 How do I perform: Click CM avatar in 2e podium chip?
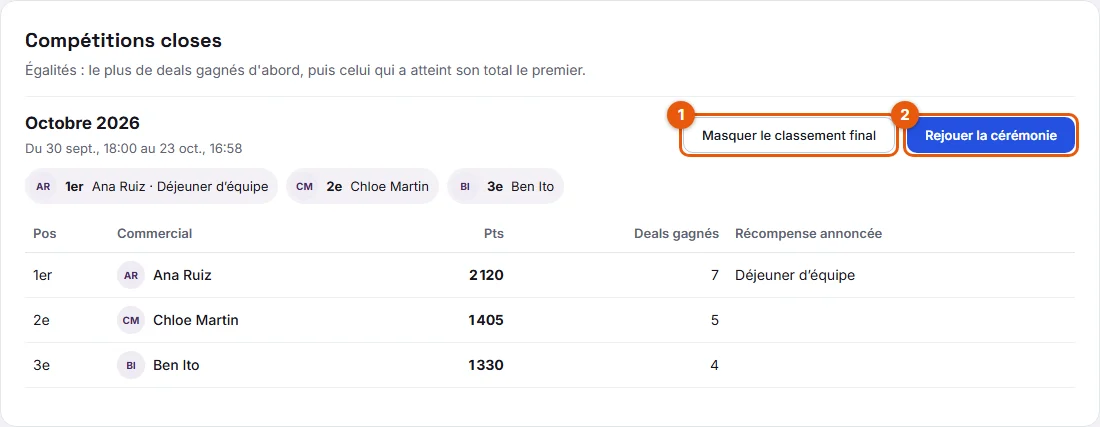point(304,187)
